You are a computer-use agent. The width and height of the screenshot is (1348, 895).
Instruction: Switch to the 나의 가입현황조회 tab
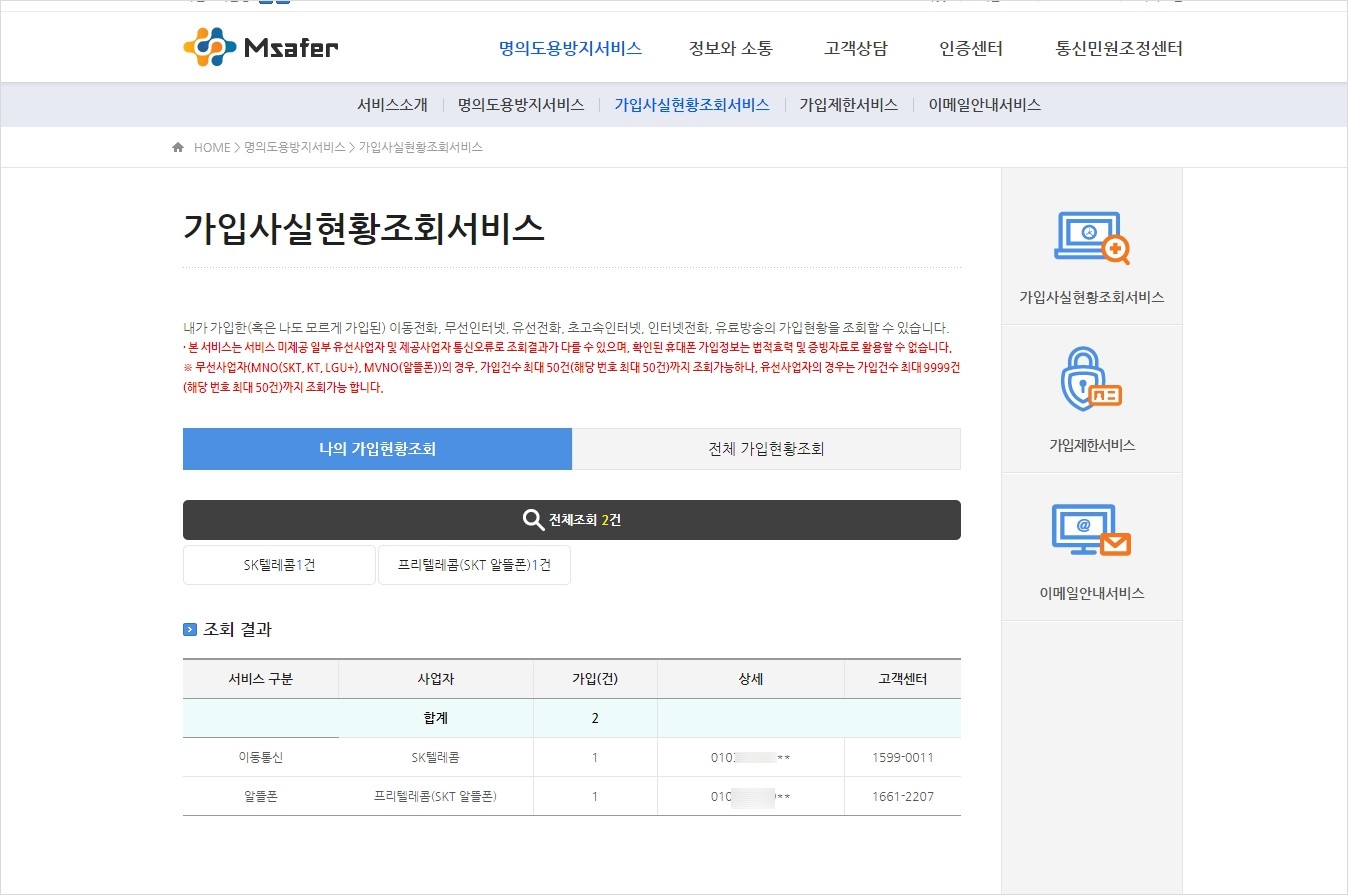[x=377, y=449]
